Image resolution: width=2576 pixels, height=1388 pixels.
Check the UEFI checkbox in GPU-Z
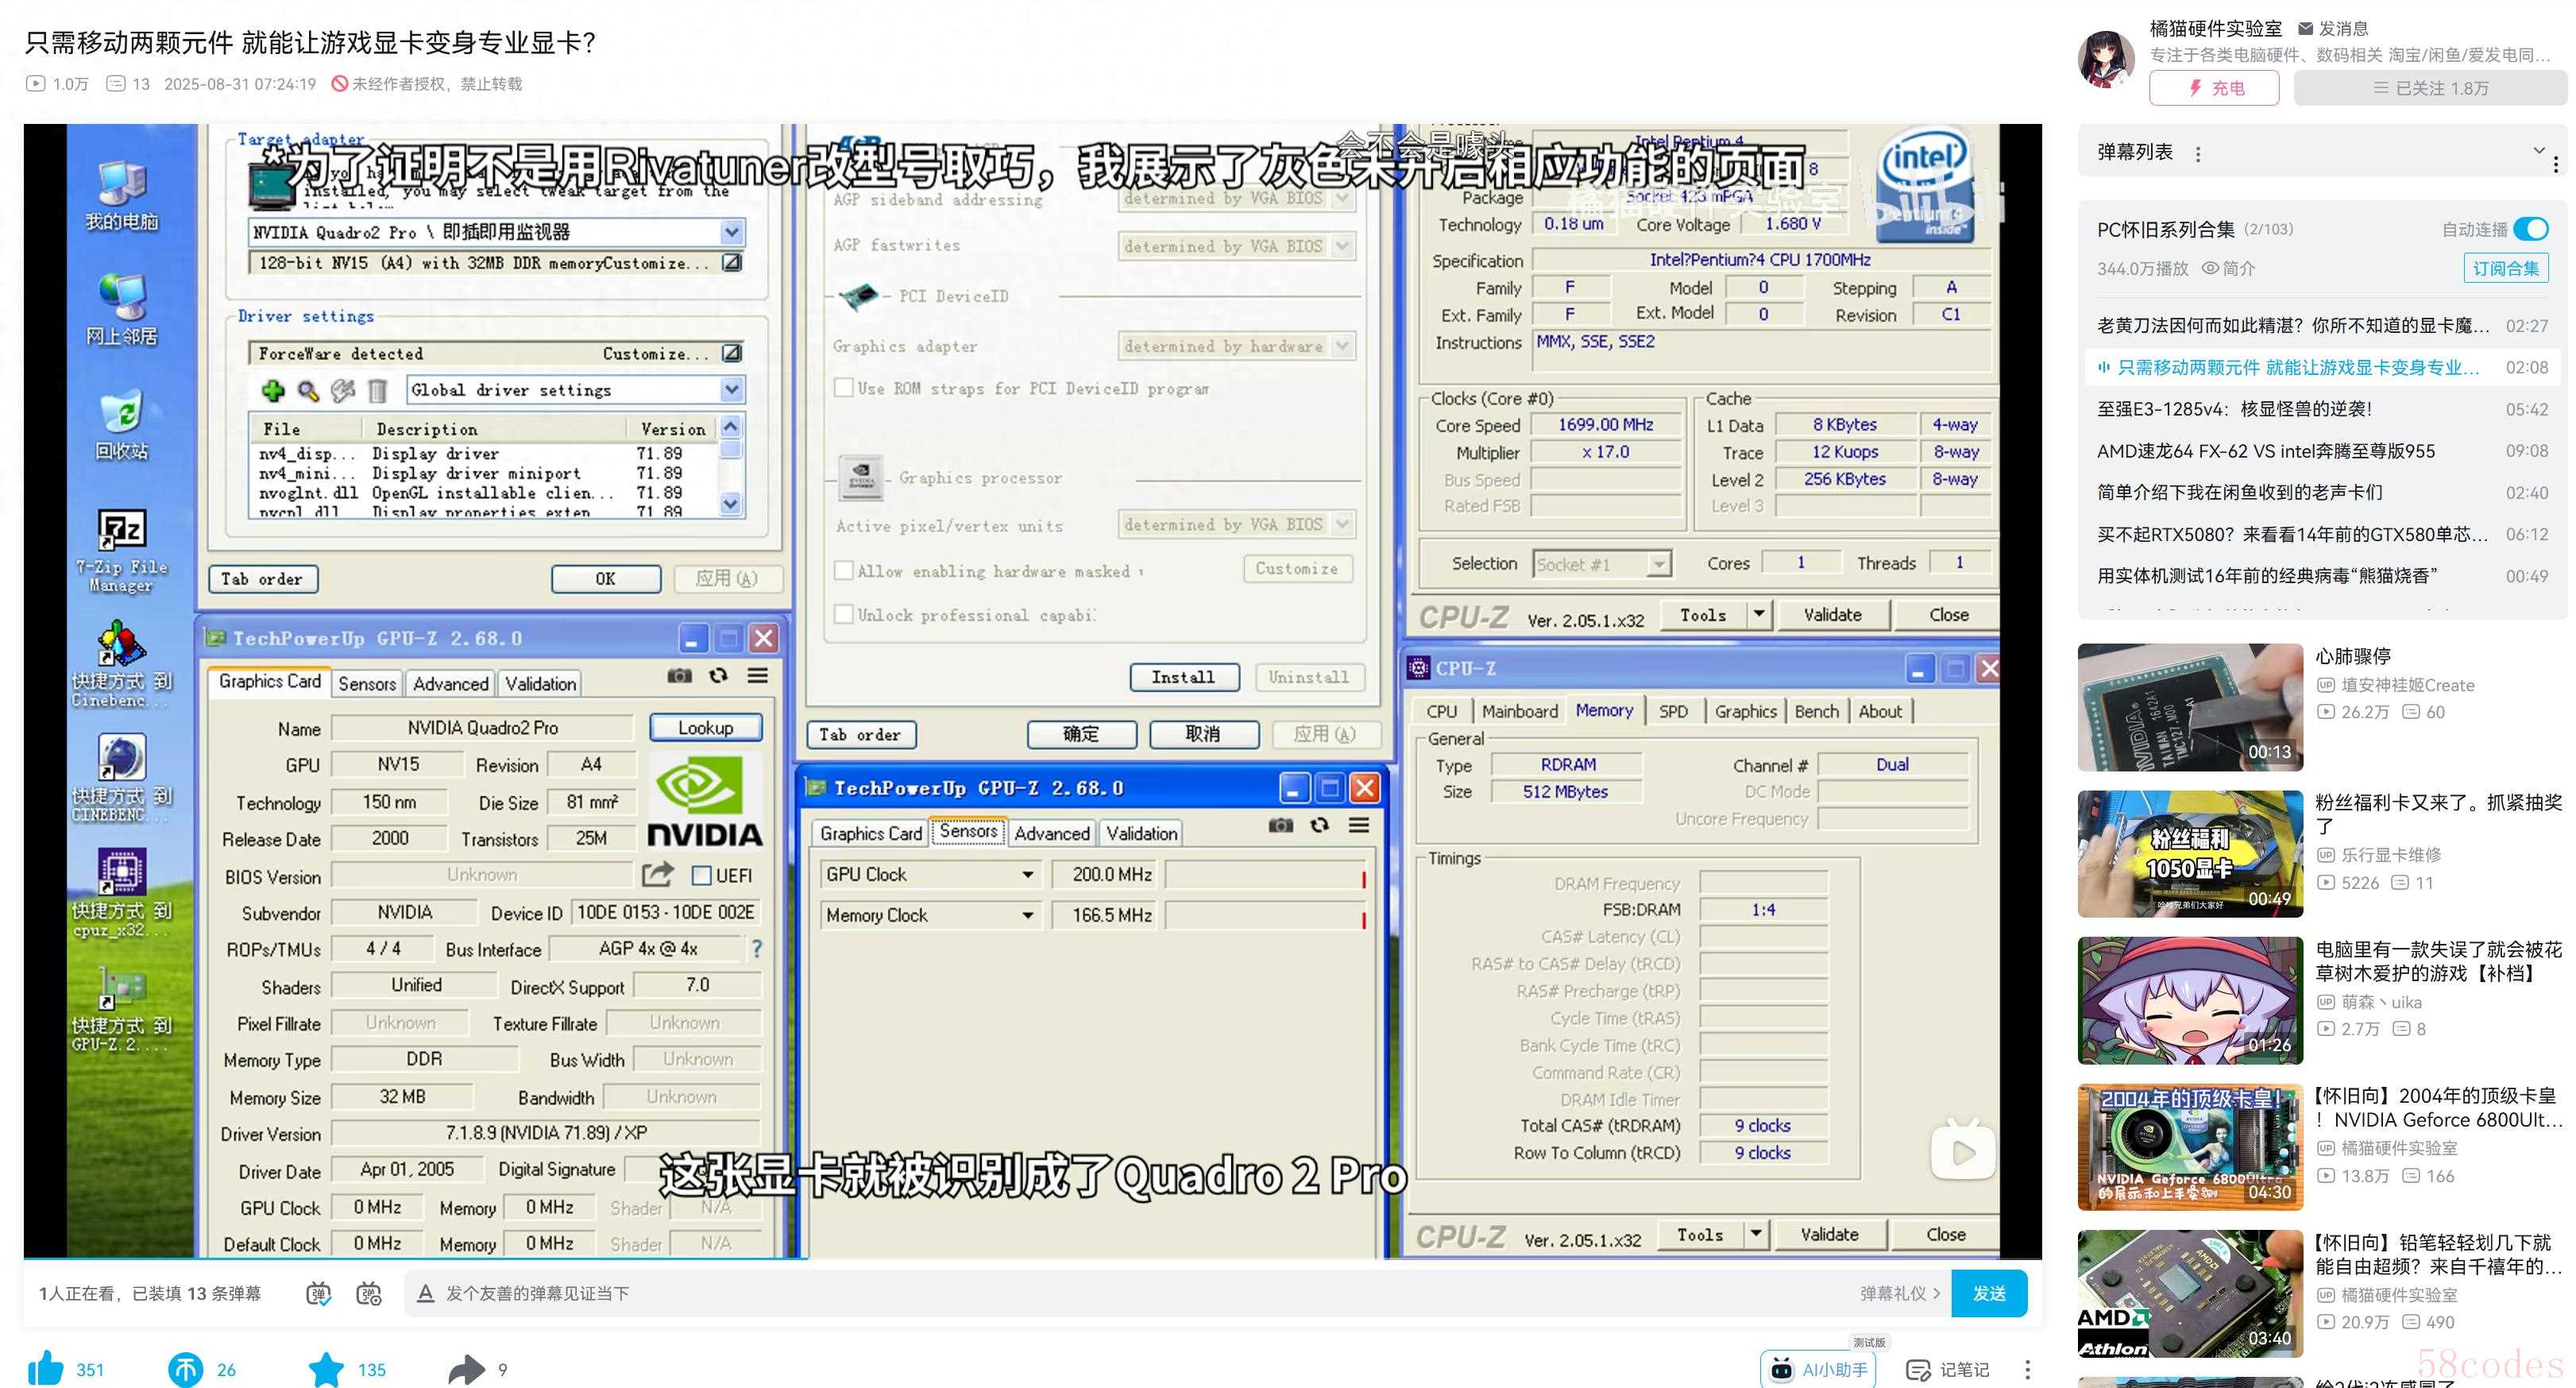point(702,876)
